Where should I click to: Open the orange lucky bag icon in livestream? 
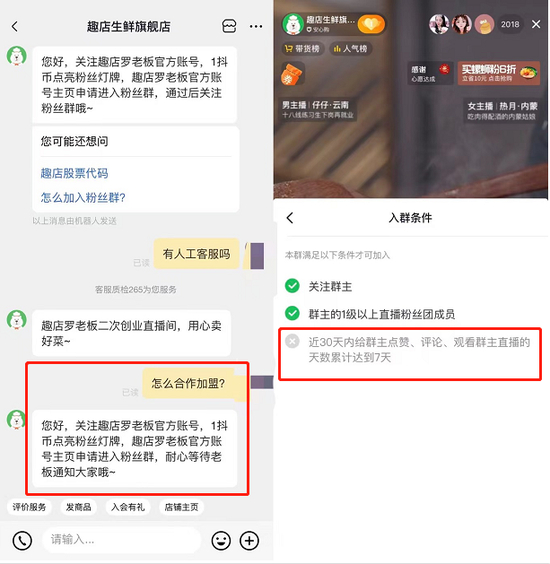[x=292, y=74]
